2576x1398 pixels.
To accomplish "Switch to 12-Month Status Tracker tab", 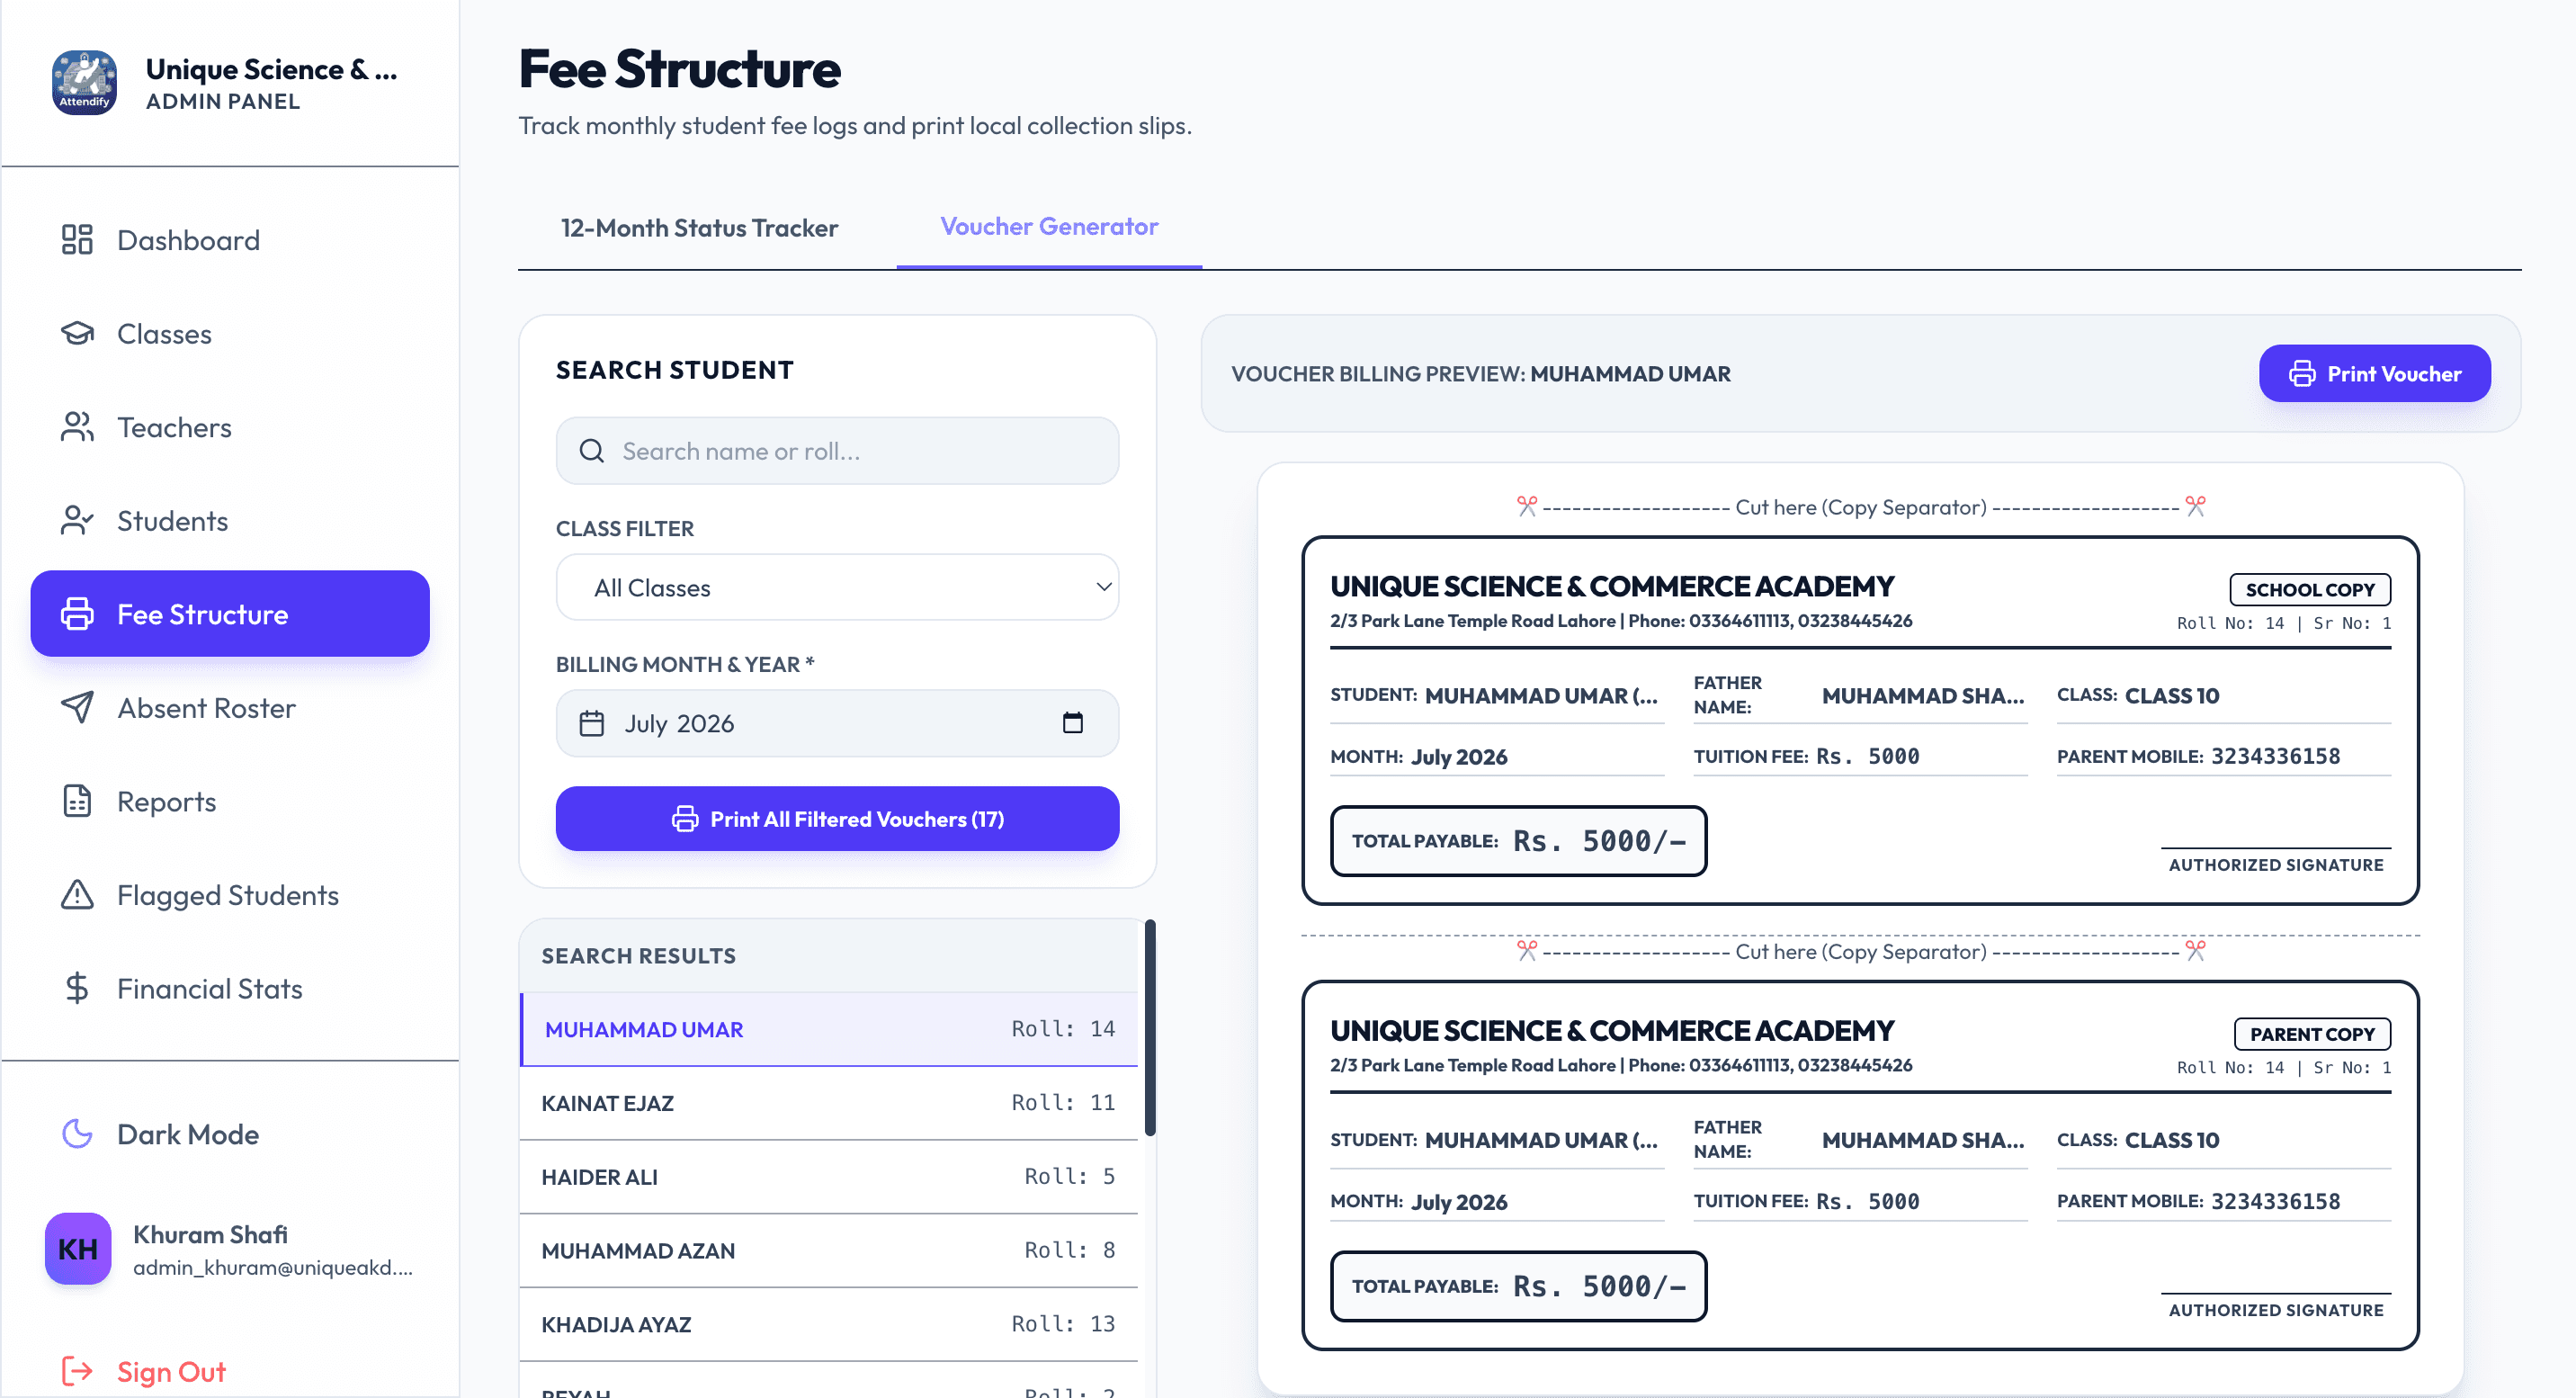I will click(x=699, y=228).
